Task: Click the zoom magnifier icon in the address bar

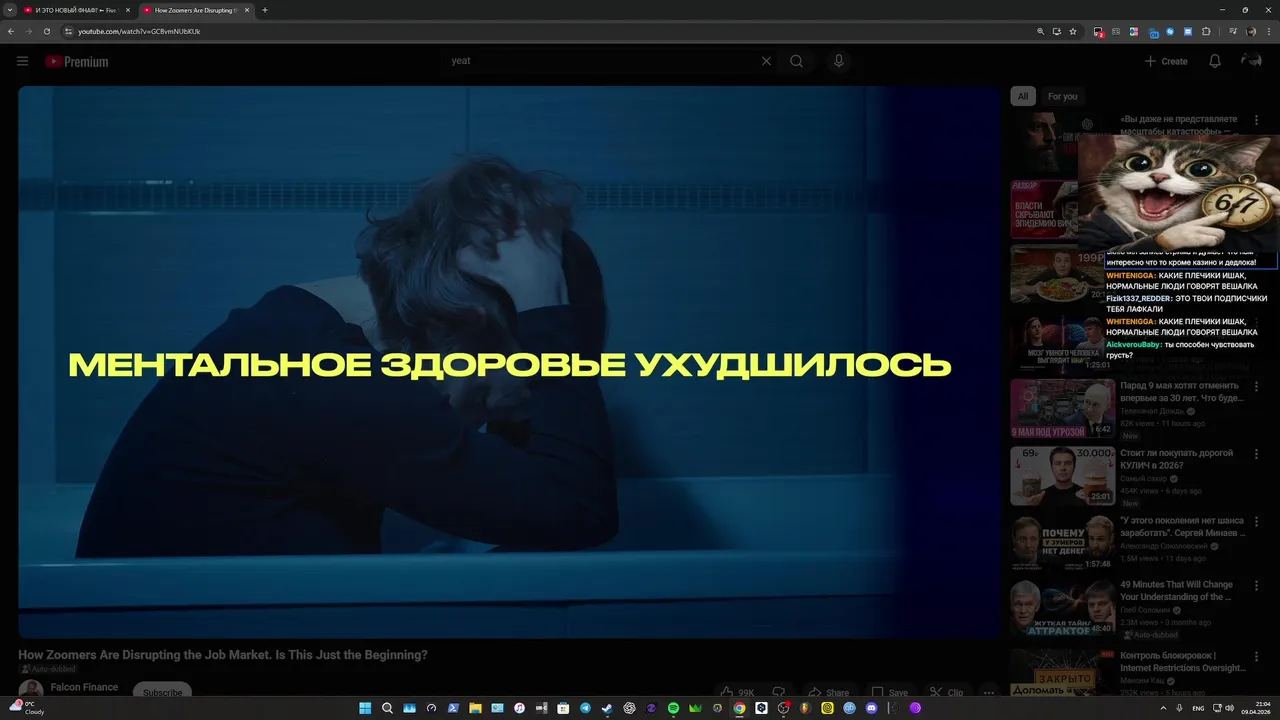Action: [1040, 31]
